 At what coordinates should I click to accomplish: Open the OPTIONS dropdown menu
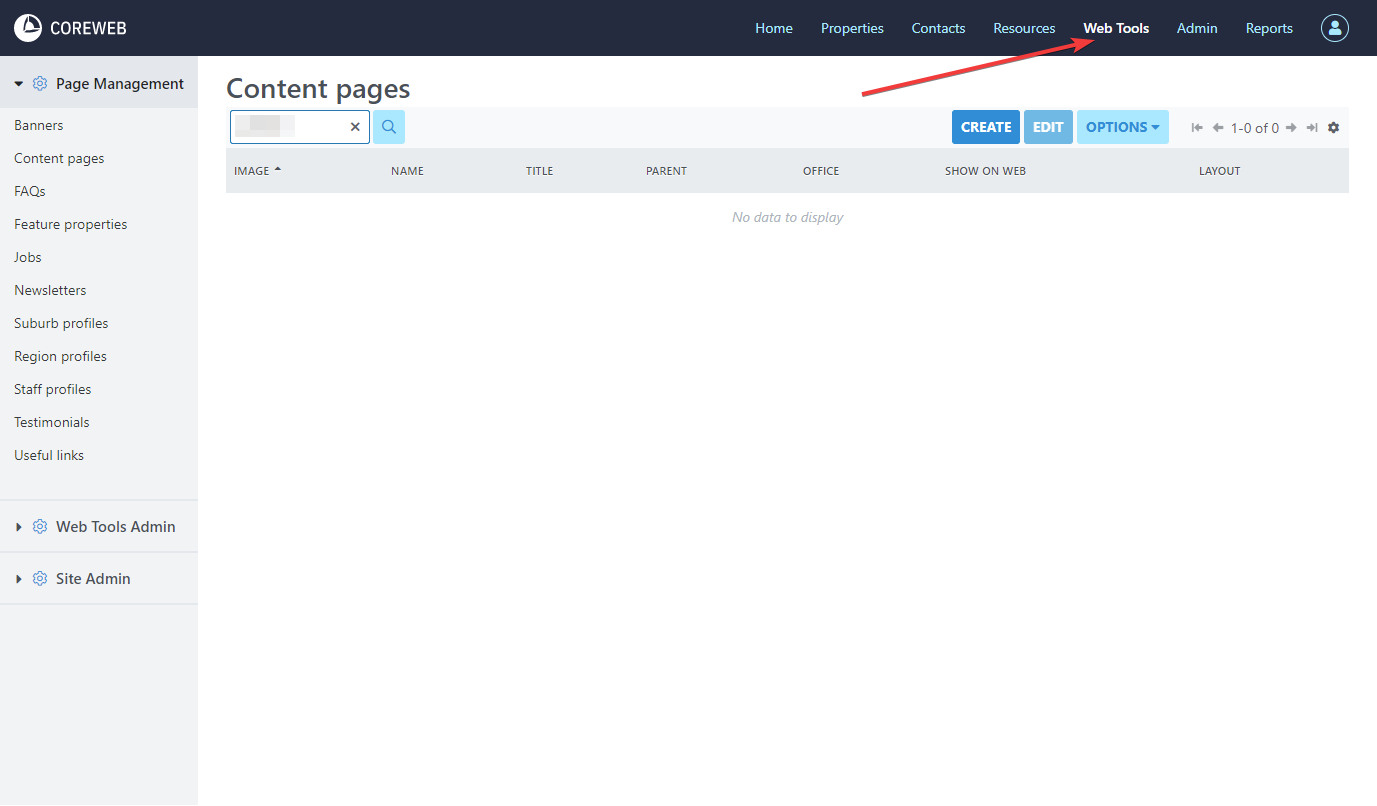pos(1122,127)
